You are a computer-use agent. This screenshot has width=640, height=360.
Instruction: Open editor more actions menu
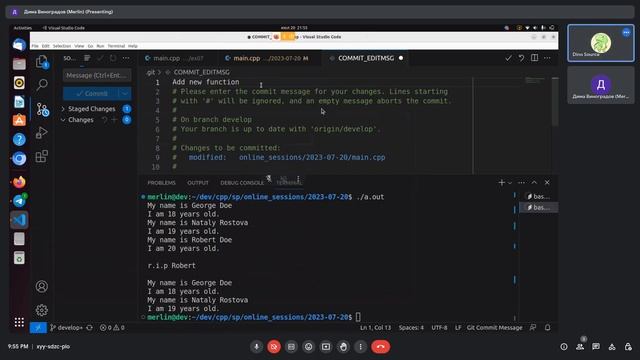tap(547, 58)
